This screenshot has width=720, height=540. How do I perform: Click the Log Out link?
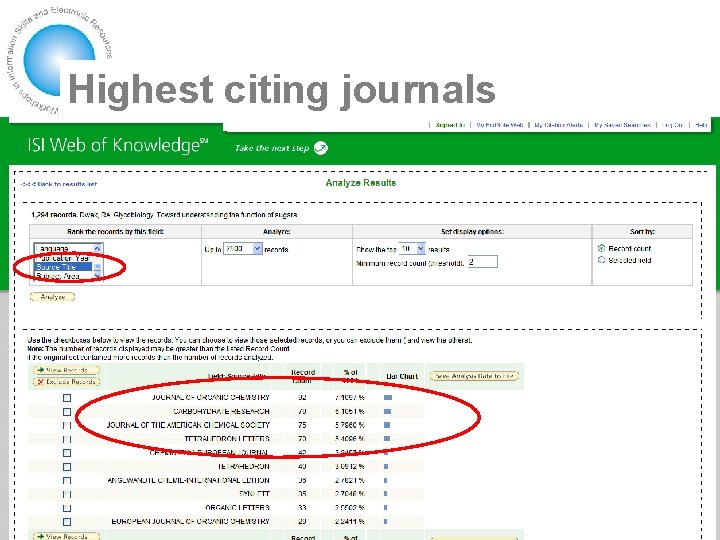pyautogui.click(x=673, y=125)
